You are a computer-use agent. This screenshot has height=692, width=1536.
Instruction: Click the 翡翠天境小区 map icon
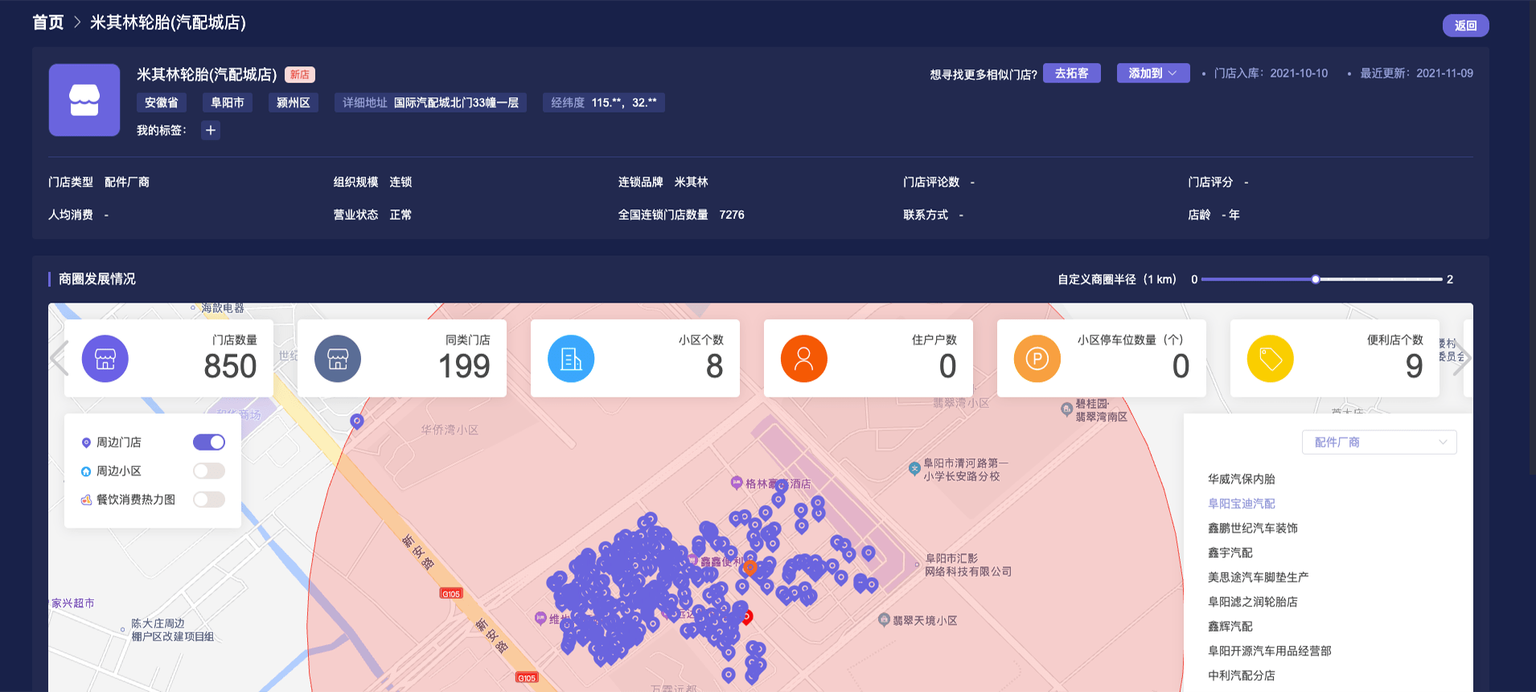click(884, 620)
